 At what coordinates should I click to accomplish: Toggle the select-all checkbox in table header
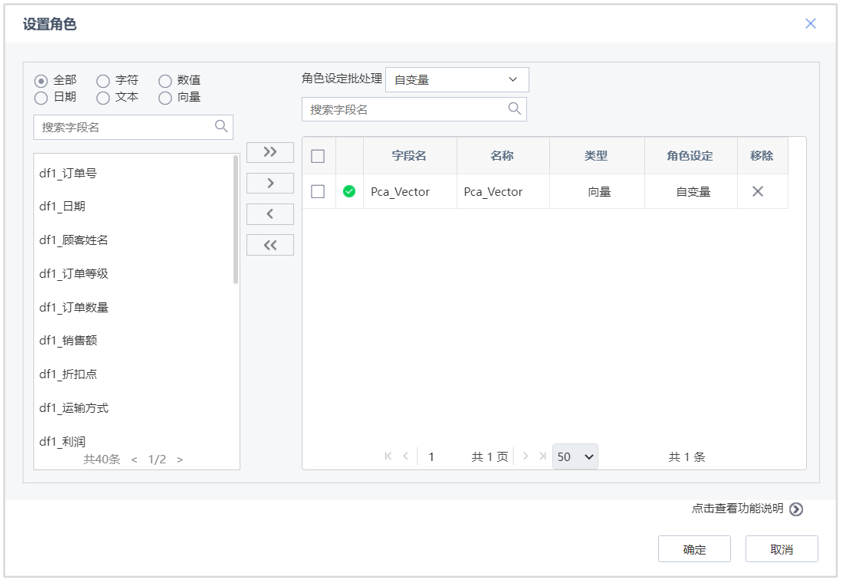click(x=319, y=155)
